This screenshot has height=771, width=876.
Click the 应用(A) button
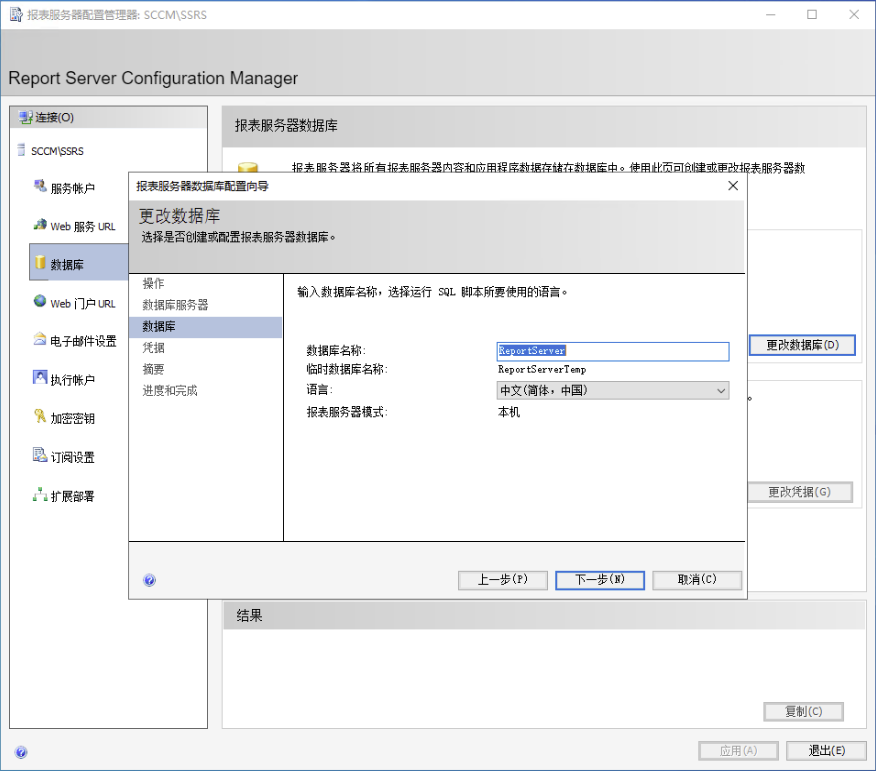click(738, 751)
